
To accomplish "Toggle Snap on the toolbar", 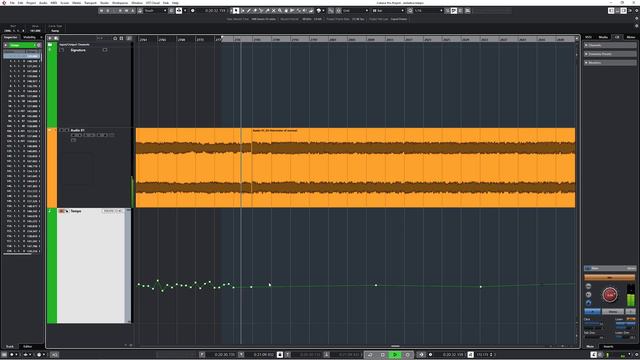I will coord(331,11).
